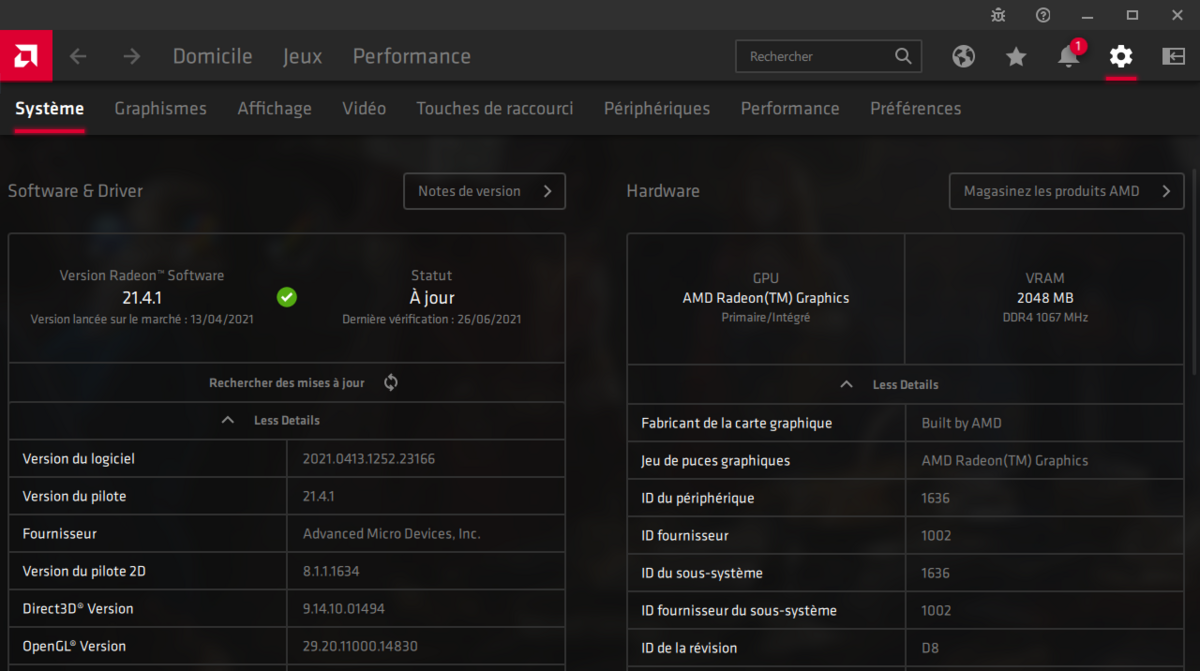
Task: Click Fournisseur row label
Action: (60, 534)
